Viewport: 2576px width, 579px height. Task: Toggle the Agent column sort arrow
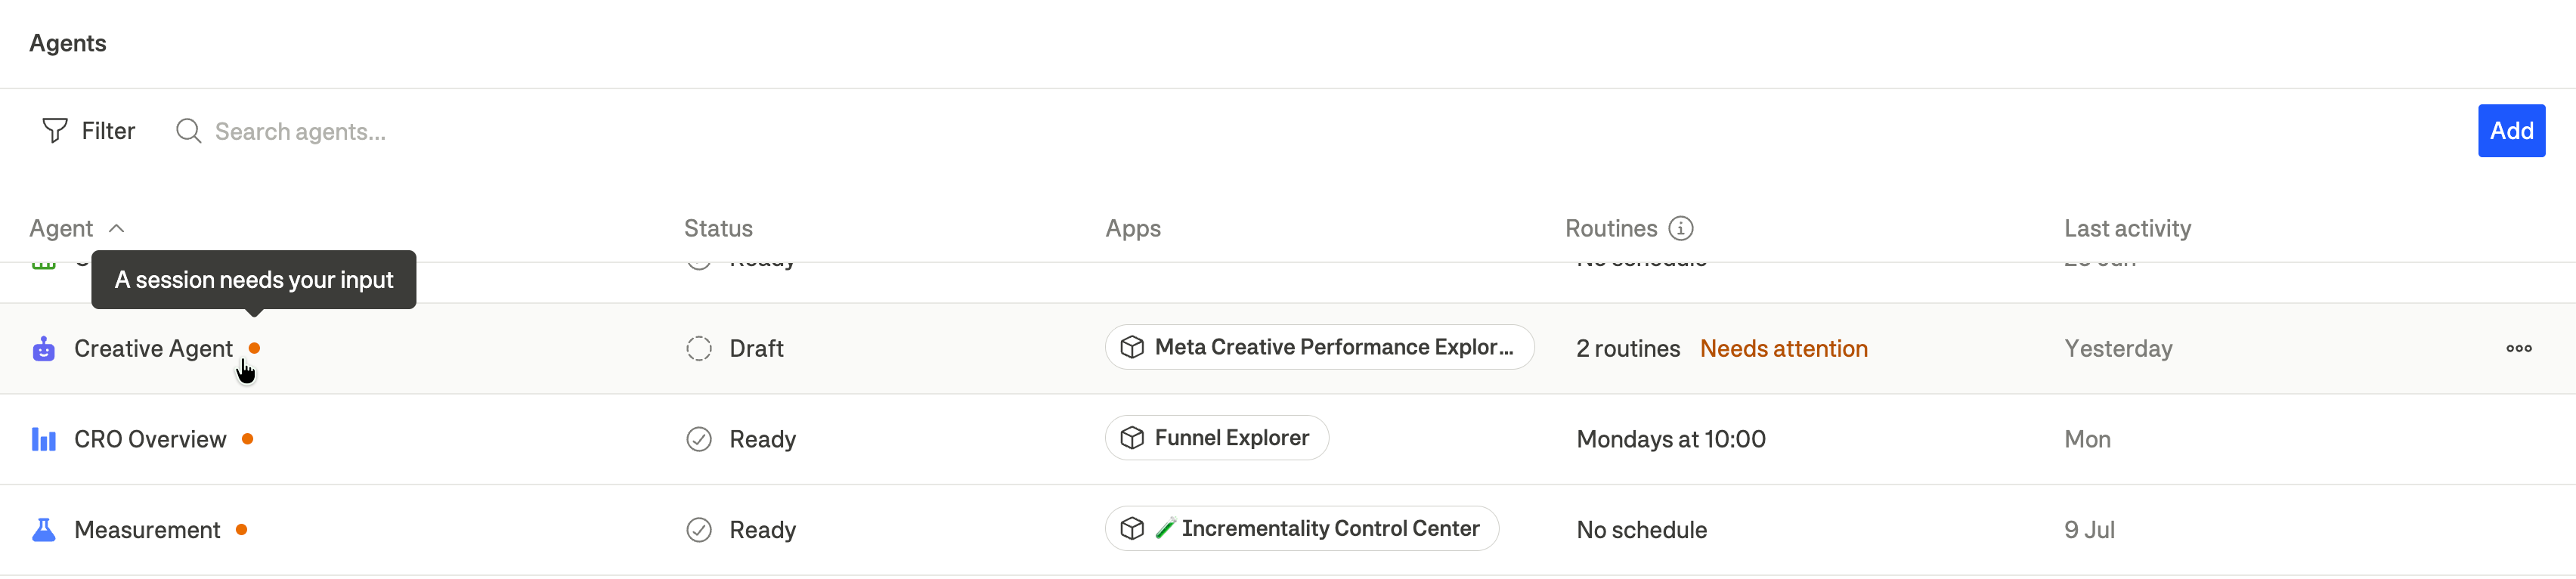coord(116,229)
